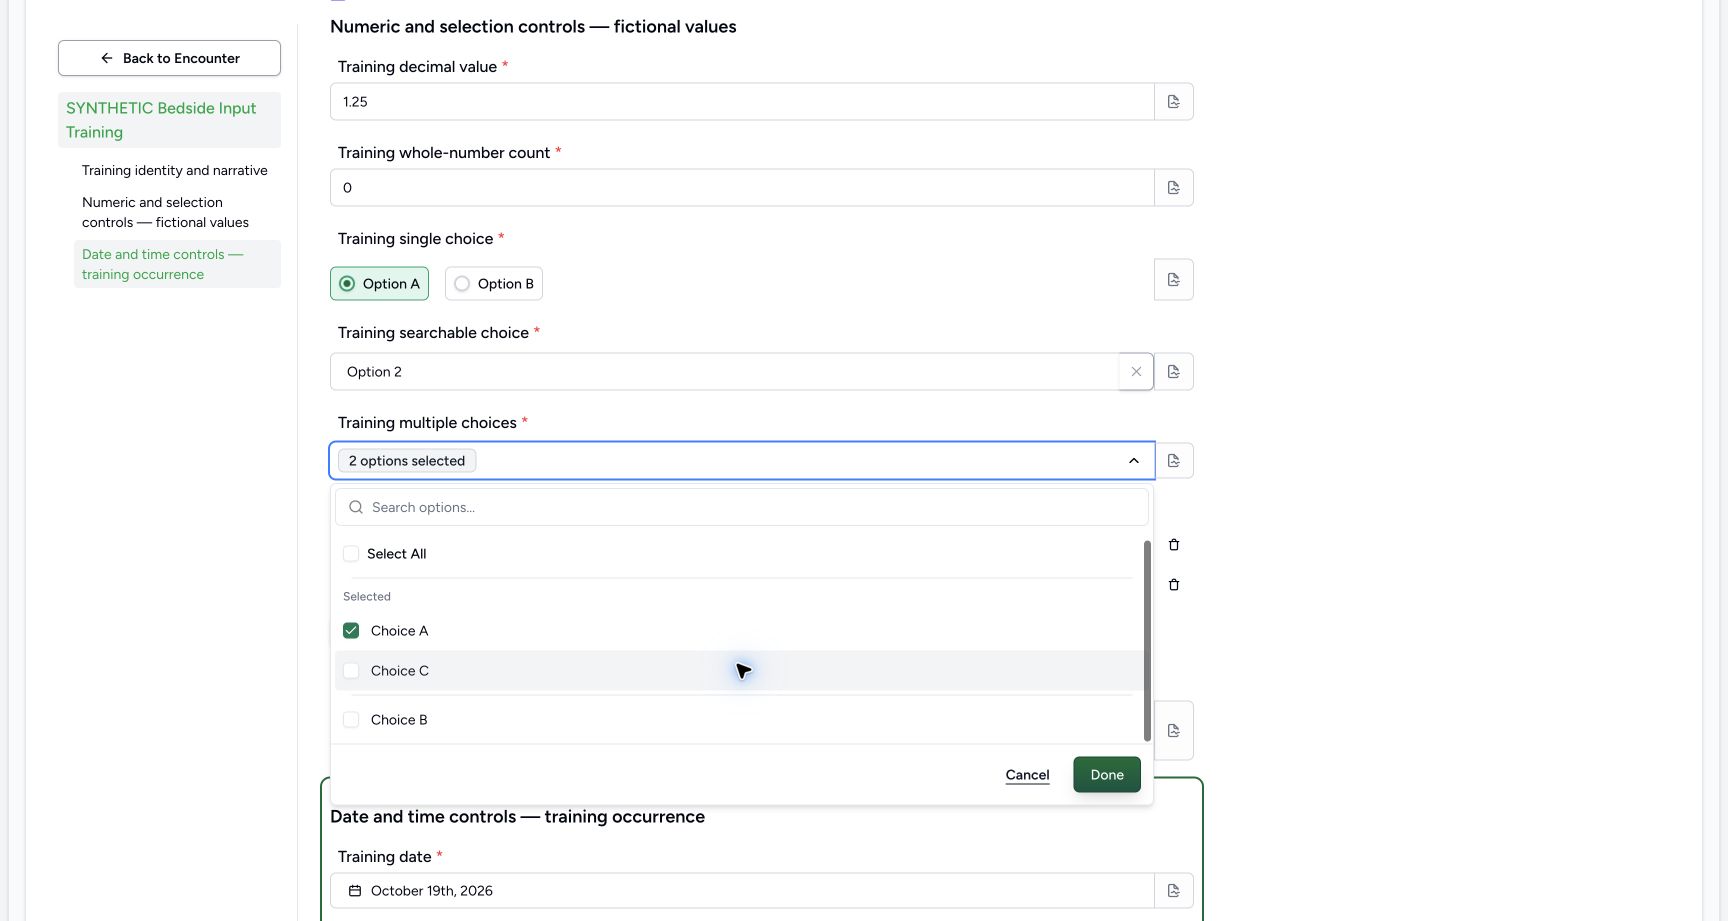Open note icon beside Training single choice

click(x=1174, y=280)
